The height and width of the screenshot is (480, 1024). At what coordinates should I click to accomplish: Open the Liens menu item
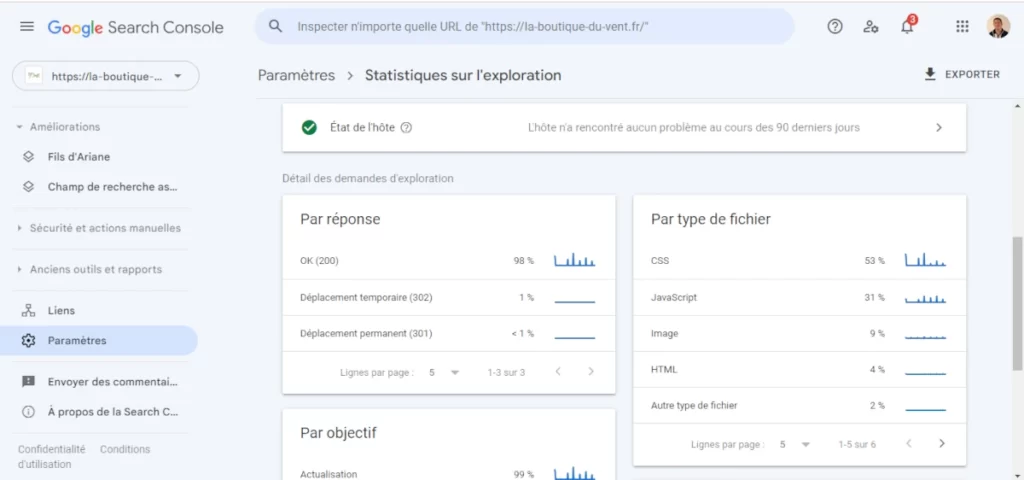[x=61, y=310]
